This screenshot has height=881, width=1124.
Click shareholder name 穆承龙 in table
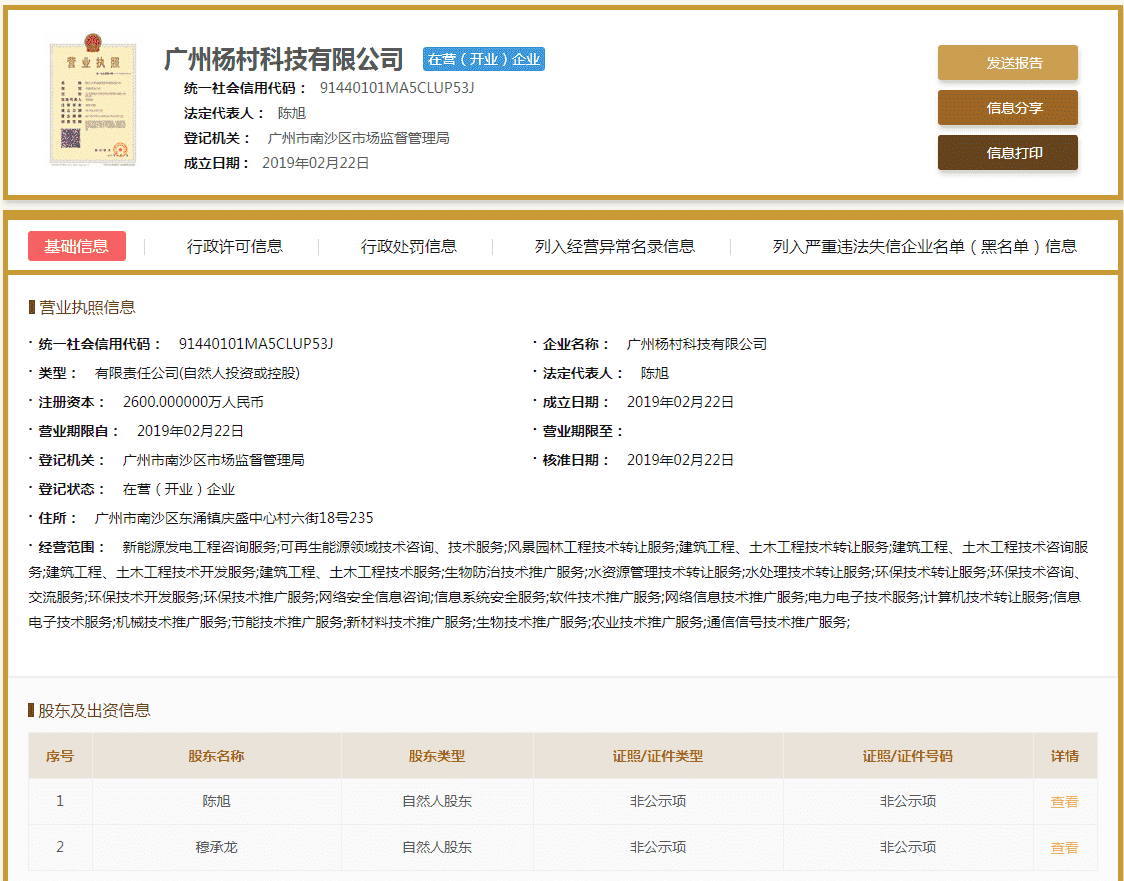coord(216,847)
